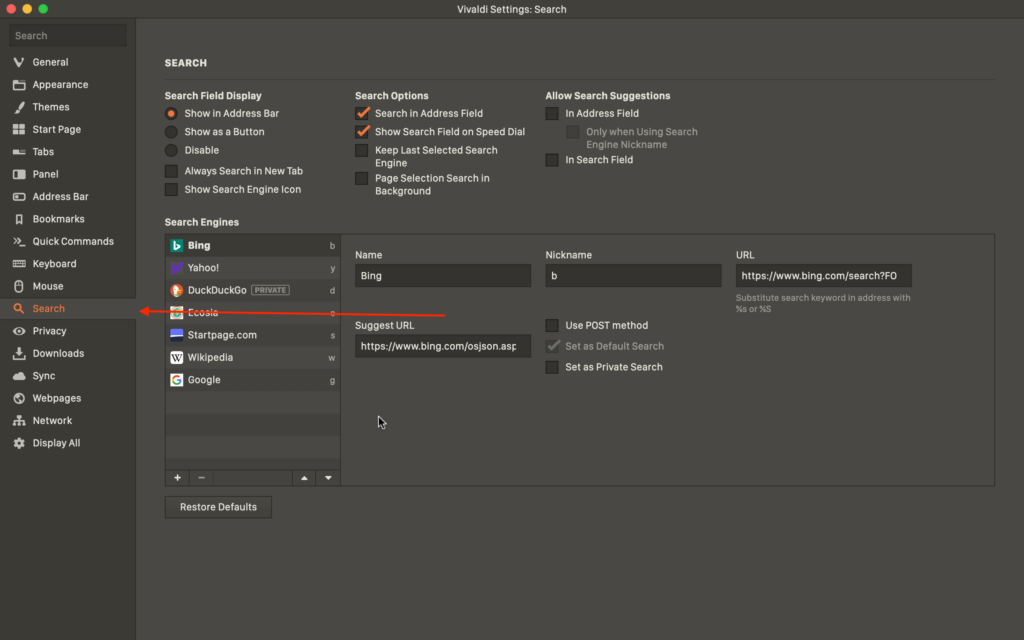Select Show as a Button radio
The width and height of the screenshot is (1024, 640).
[x=171, y=132]
